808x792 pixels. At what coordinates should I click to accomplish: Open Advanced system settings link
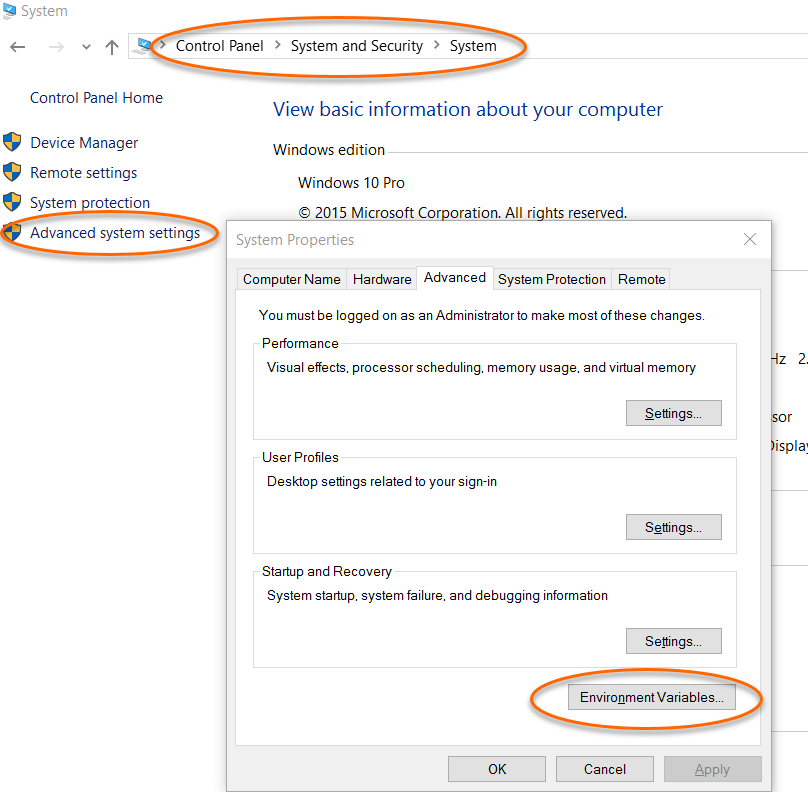tap(115, 233)
